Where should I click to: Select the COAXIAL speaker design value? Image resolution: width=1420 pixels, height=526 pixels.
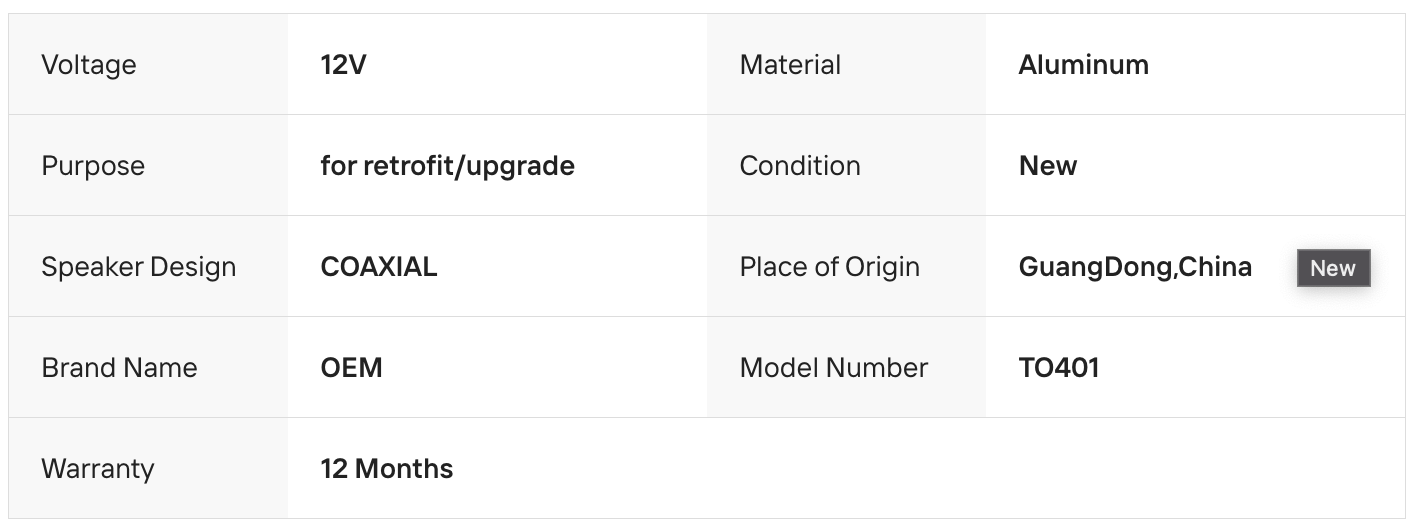[x=379, y=267]
